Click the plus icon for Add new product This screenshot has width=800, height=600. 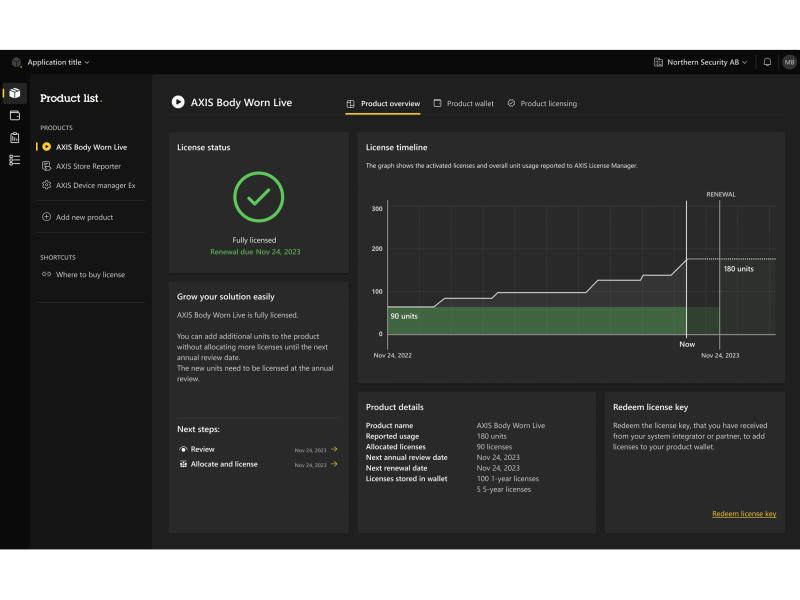point(46,217)
